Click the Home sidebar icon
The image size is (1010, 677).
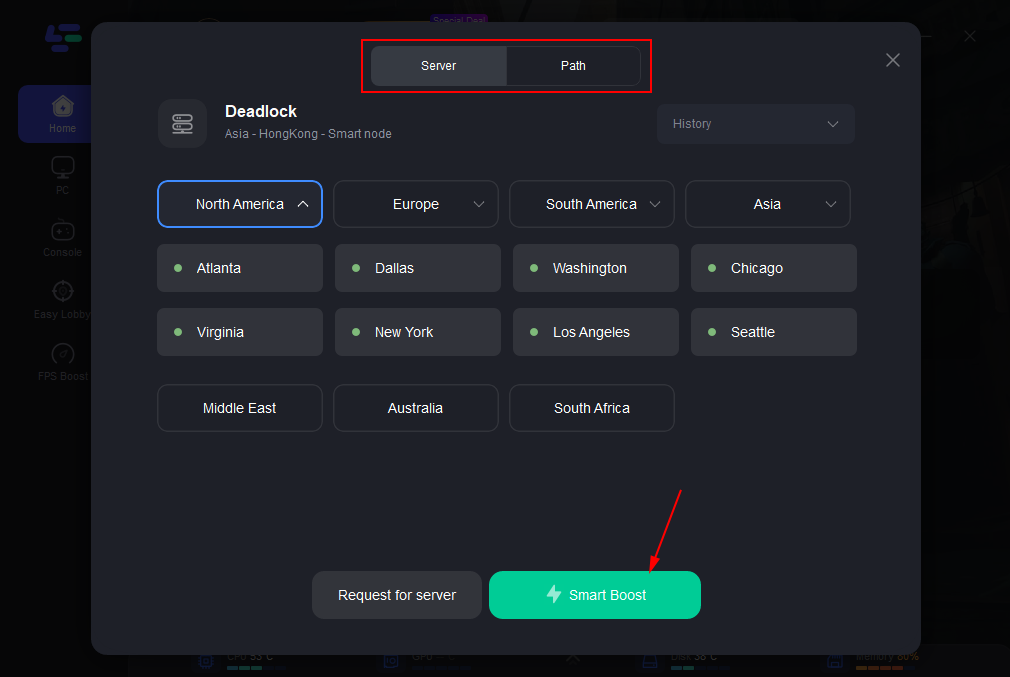pos(62,106)
